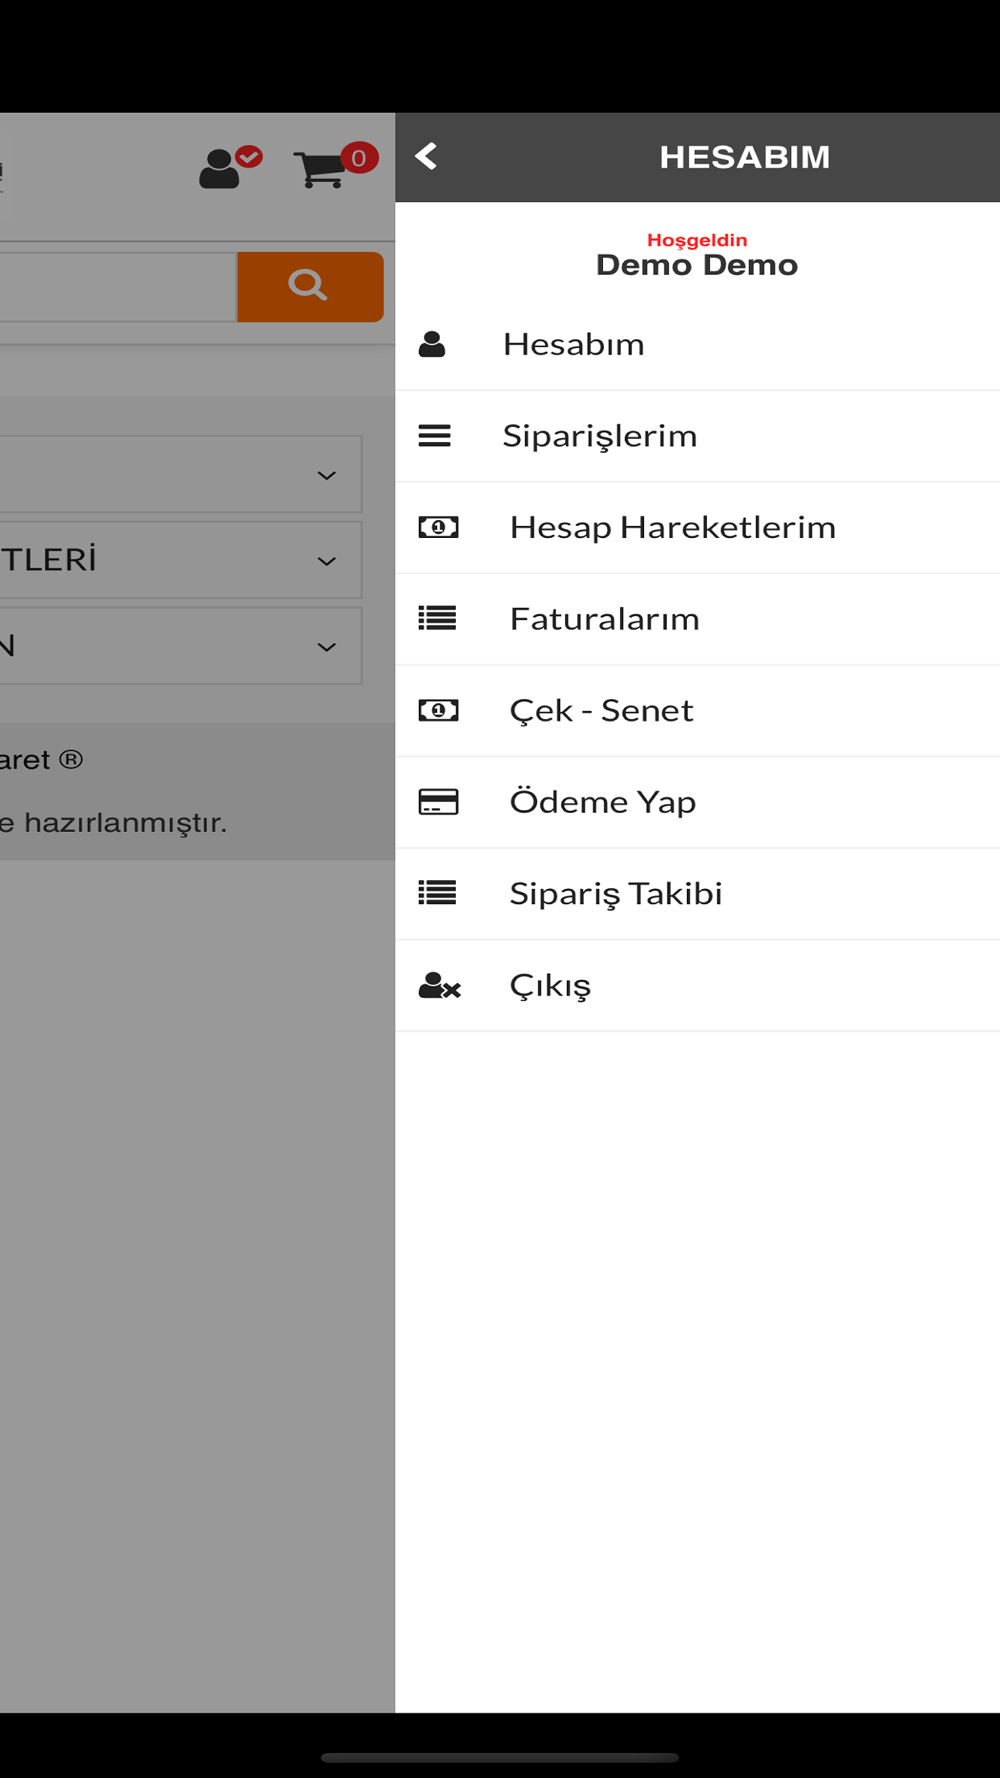1000x1778 pixels.
Task: Expand the first dropdown chevron
Action: pos(326,475)
